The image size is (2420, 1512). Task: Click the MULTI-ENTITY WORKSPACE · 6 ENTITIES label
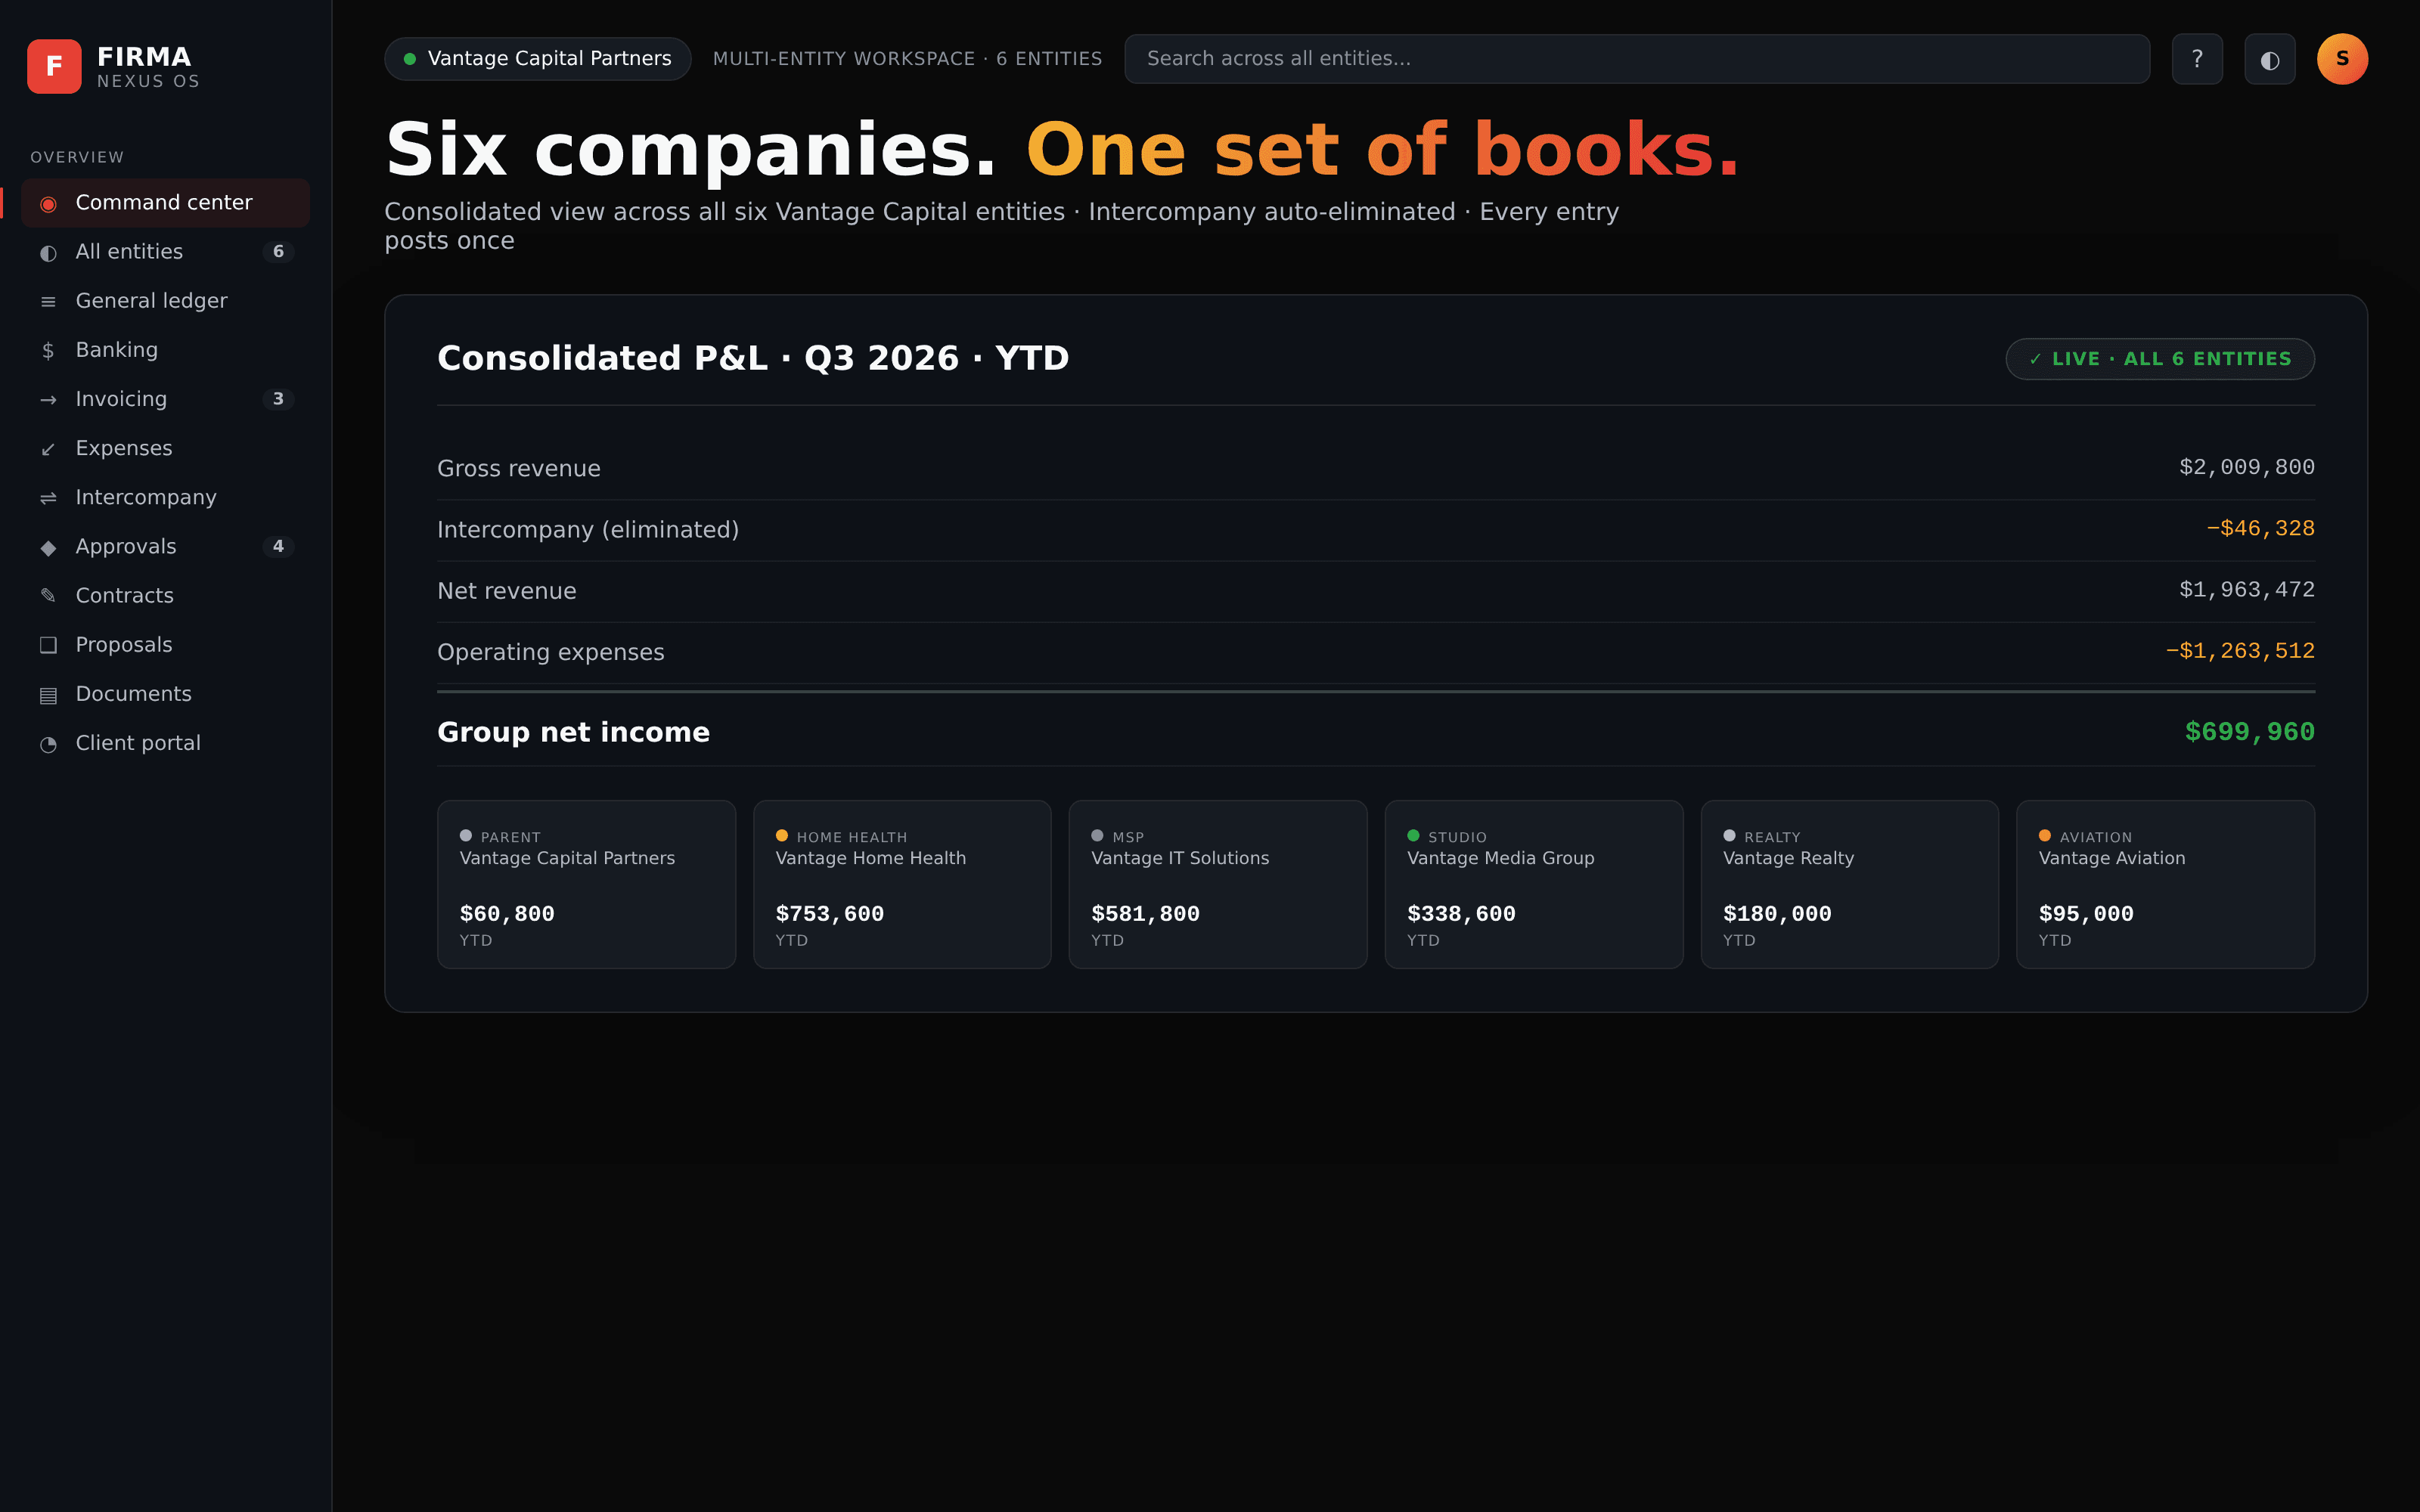point(907,59)
